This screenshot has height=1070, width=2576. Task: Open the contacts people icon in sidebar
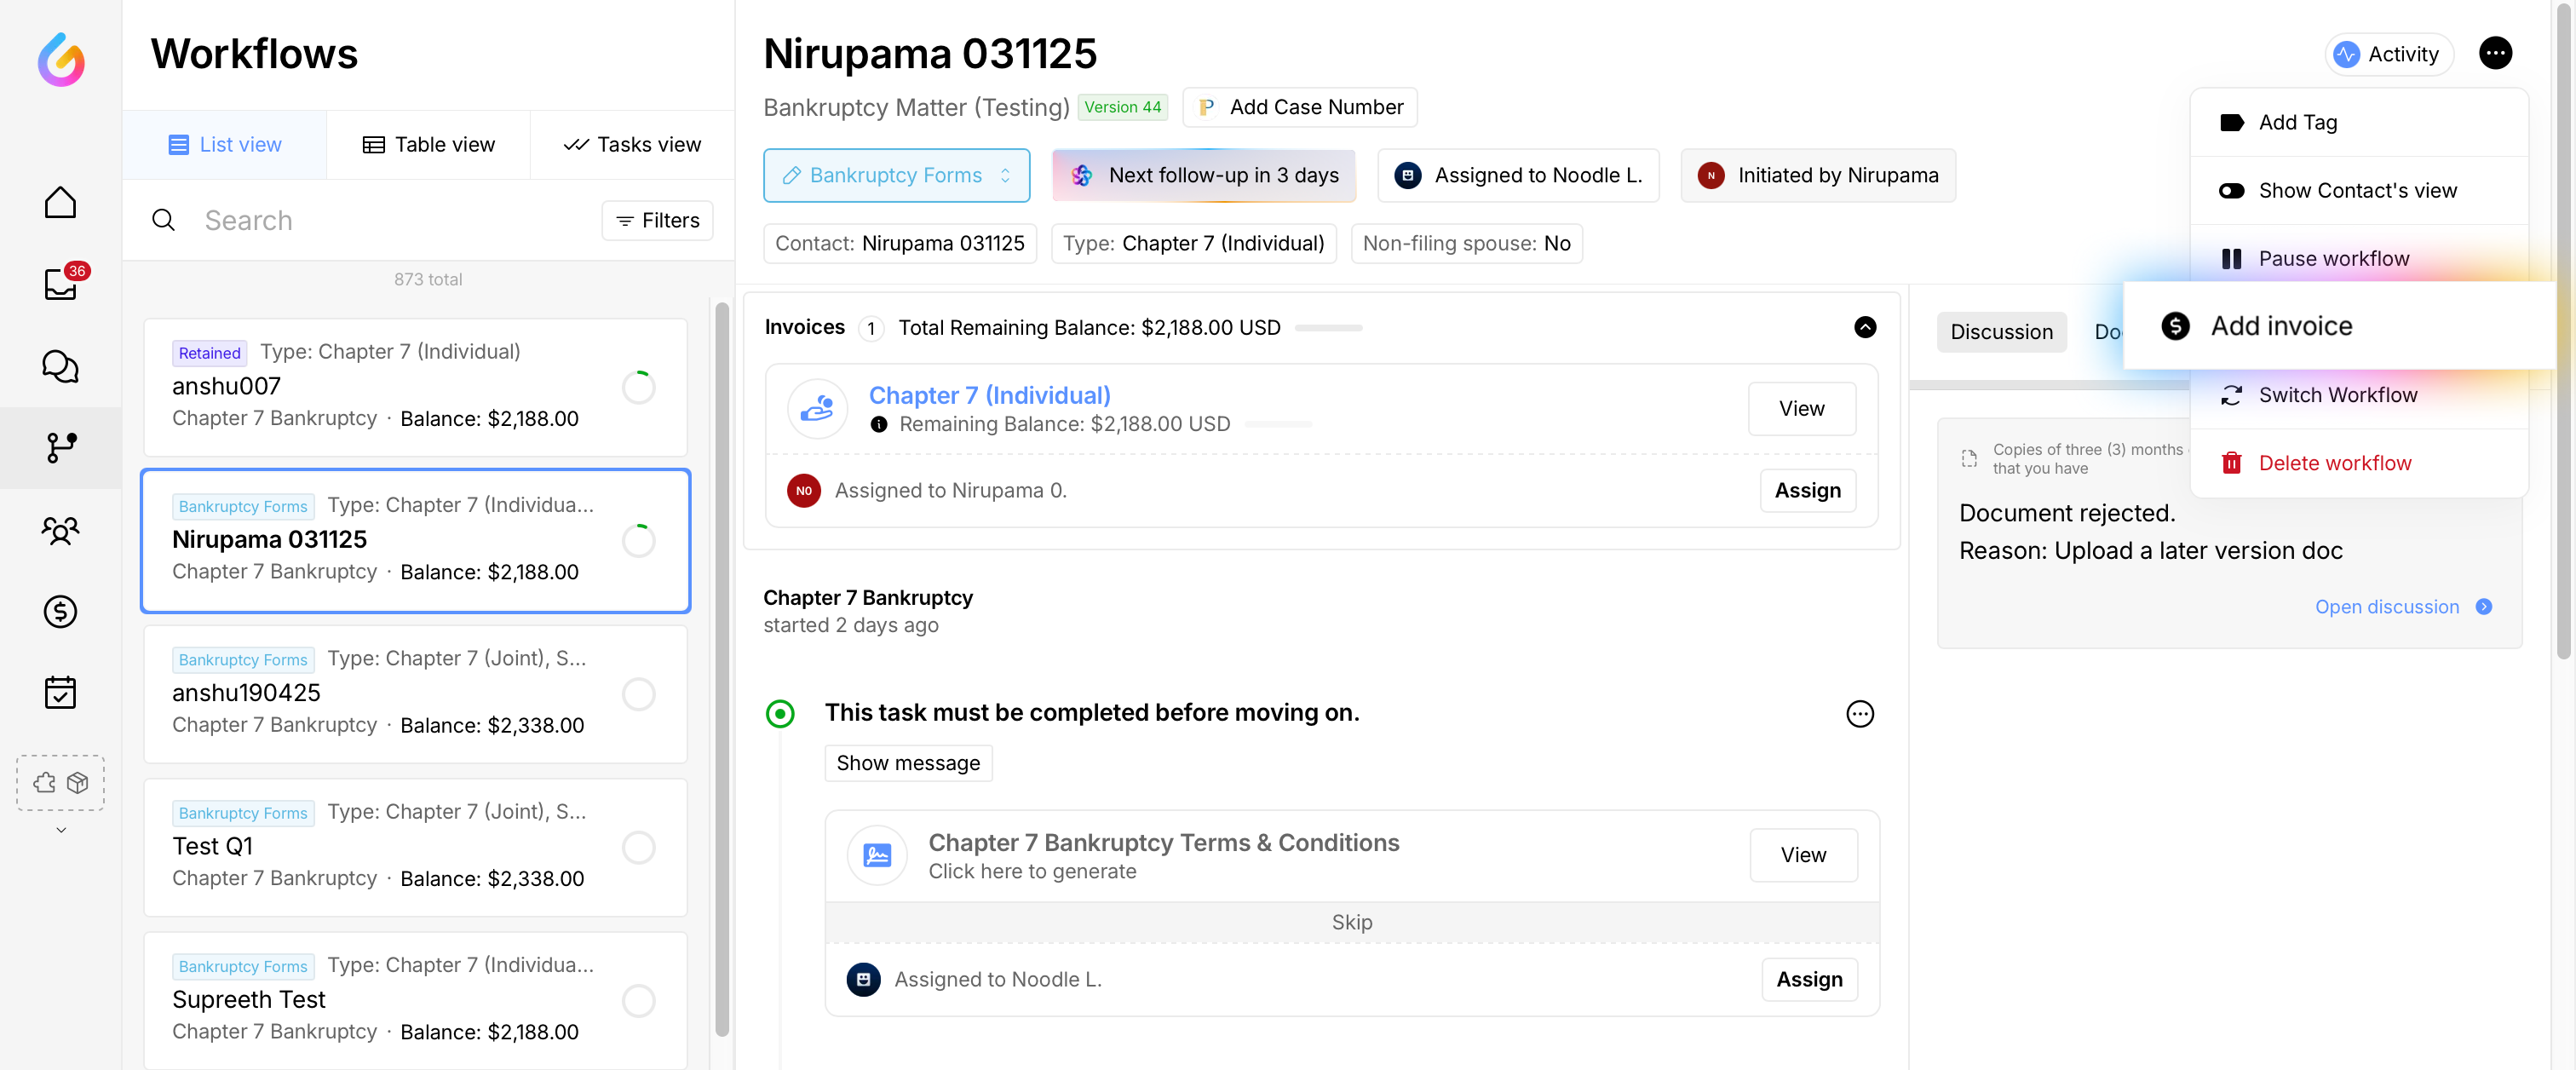tap(60, 529)
